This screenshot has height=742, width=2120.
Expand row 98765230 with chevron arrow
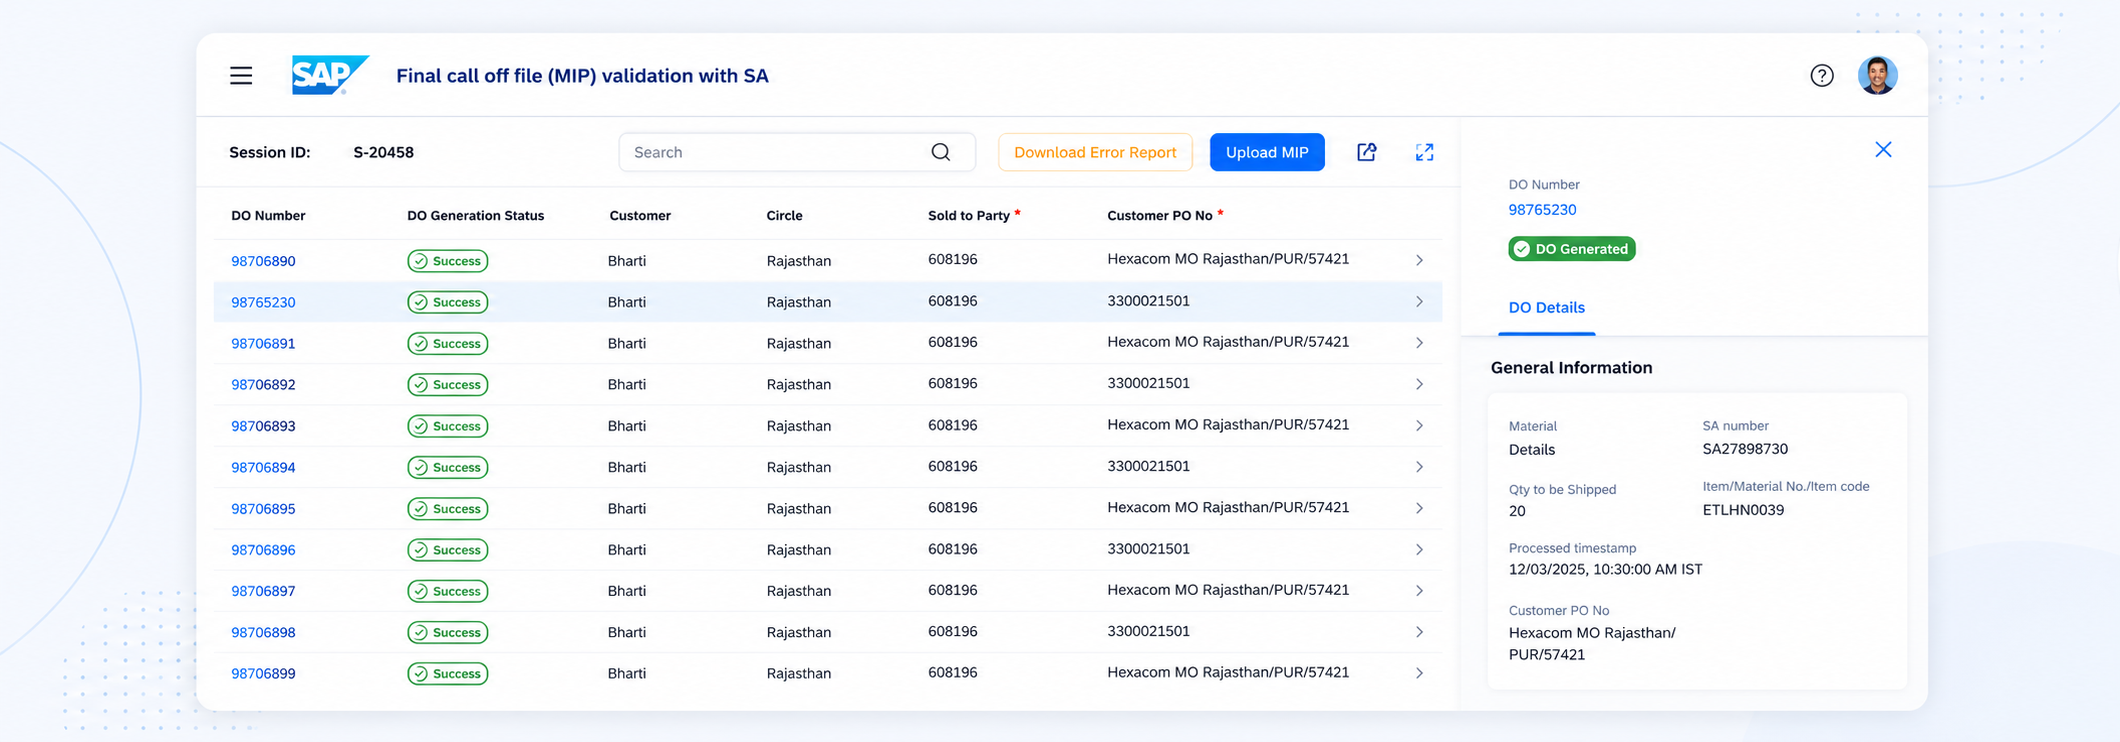(1419, 301)
